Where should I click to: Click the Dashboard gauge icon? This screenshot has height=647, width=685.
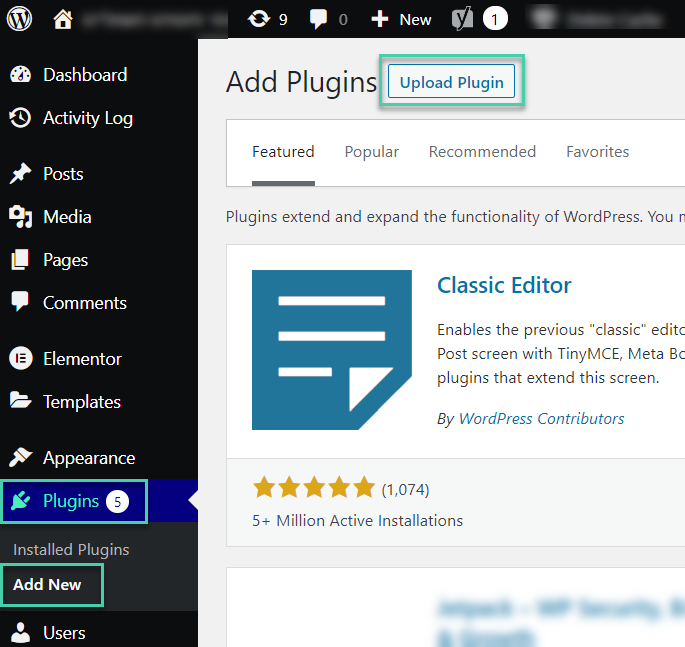pyautogui.click(x=21, y=75)
